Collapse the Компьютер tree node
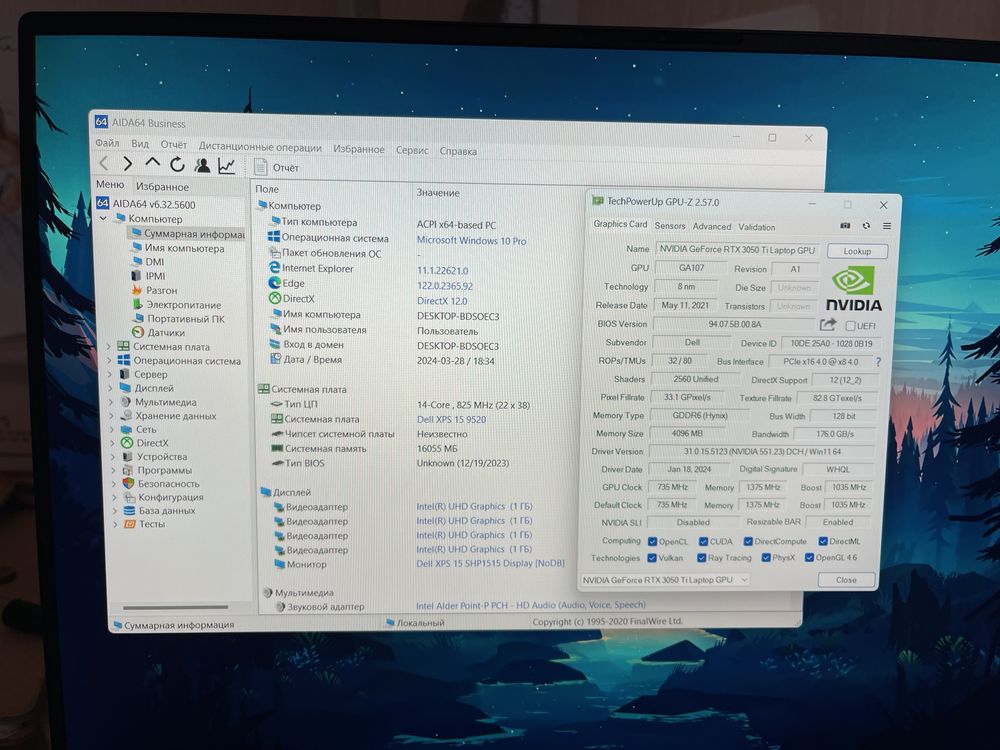The height and width of the screenshot is (750, 1000). coord(103,218)
